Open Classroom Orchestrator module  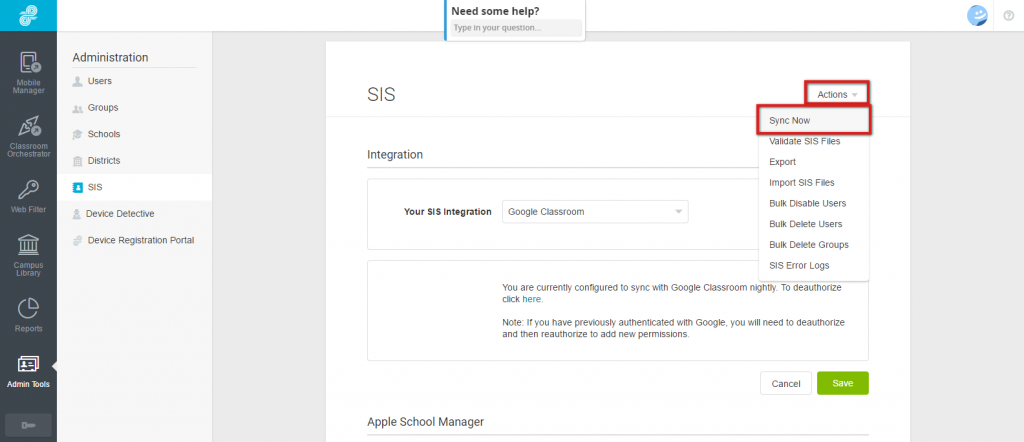(28, 136)
